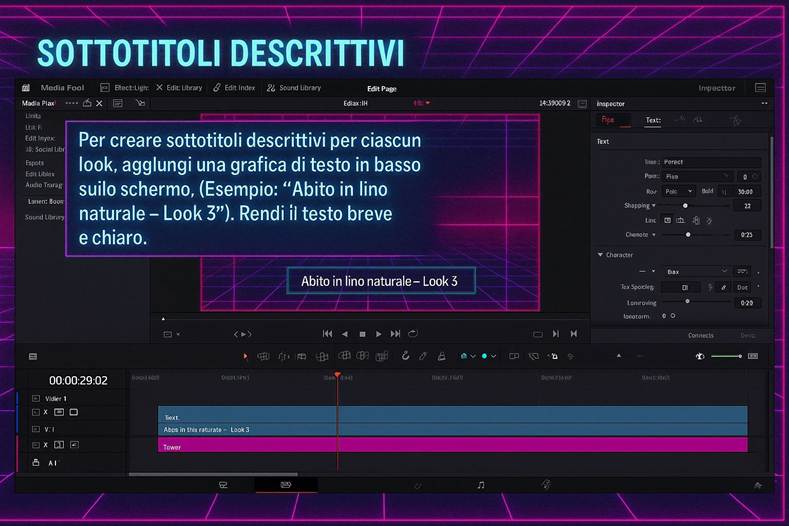This screenshot has width=789, height=526.
Task: Toggle the lock icon in the timeline toolbar
Action: (441, 356)
